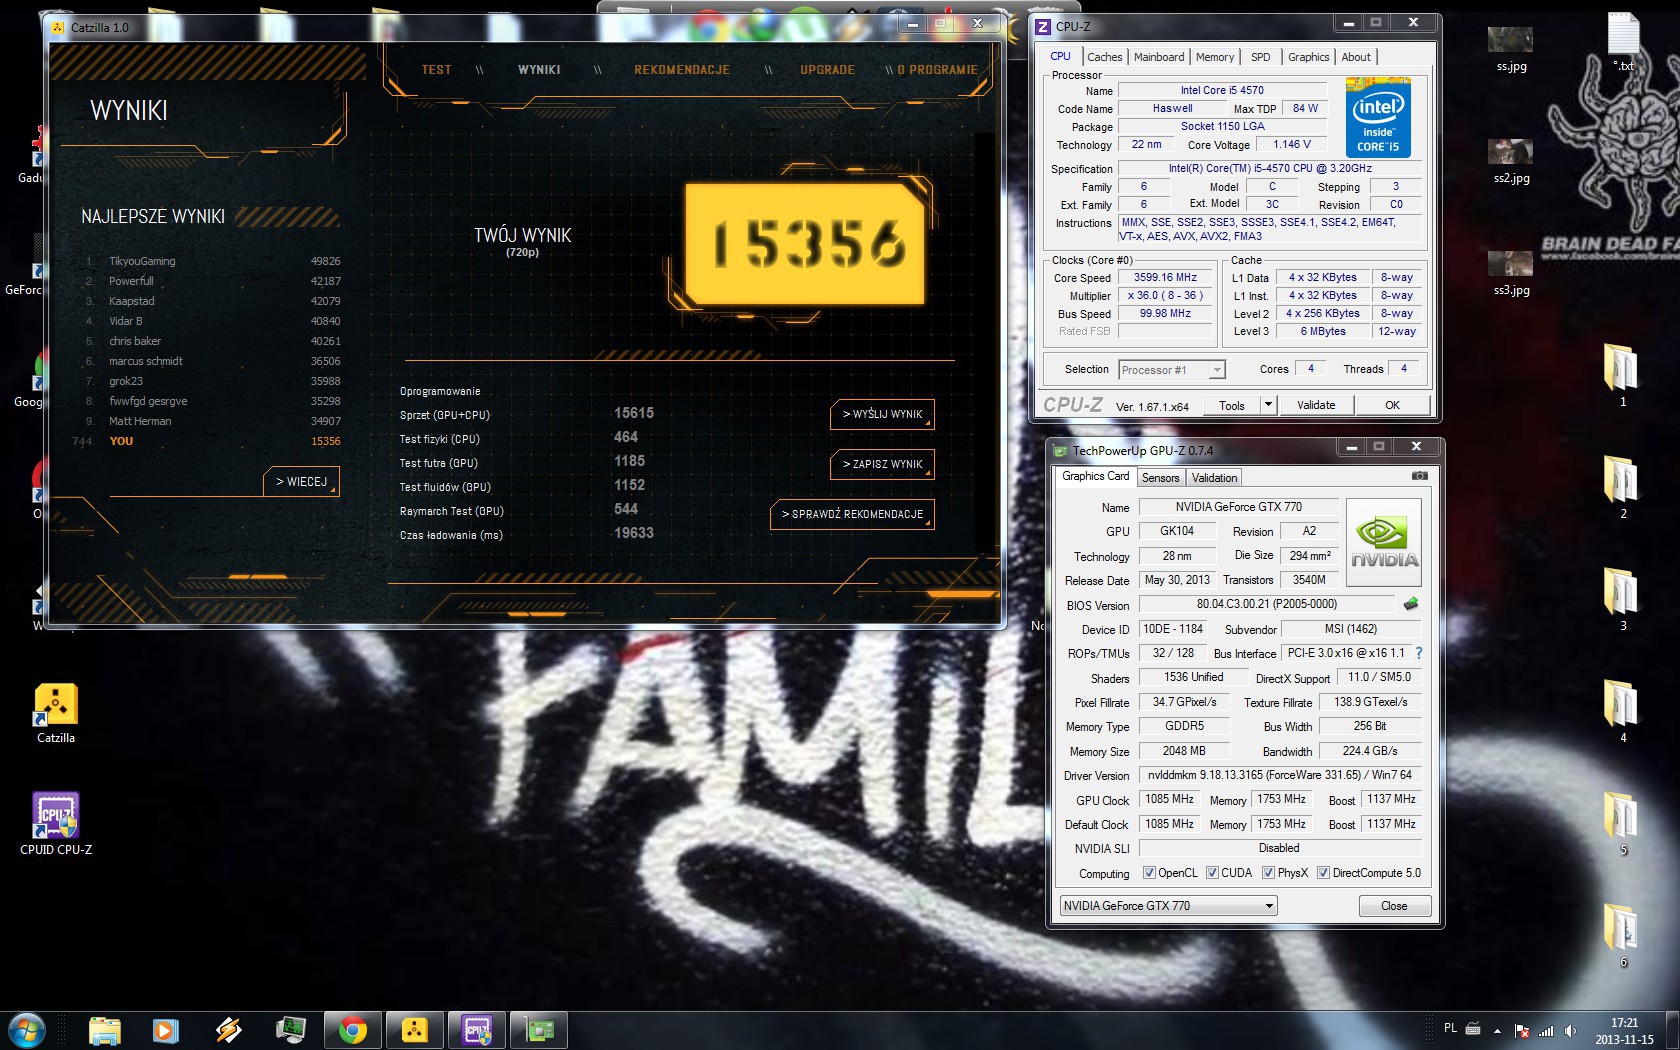This screenshot has width=1680, height=1050.
Task: Open the Tools dropdown arrow in CPU-Z
Action: point(1268,405)
